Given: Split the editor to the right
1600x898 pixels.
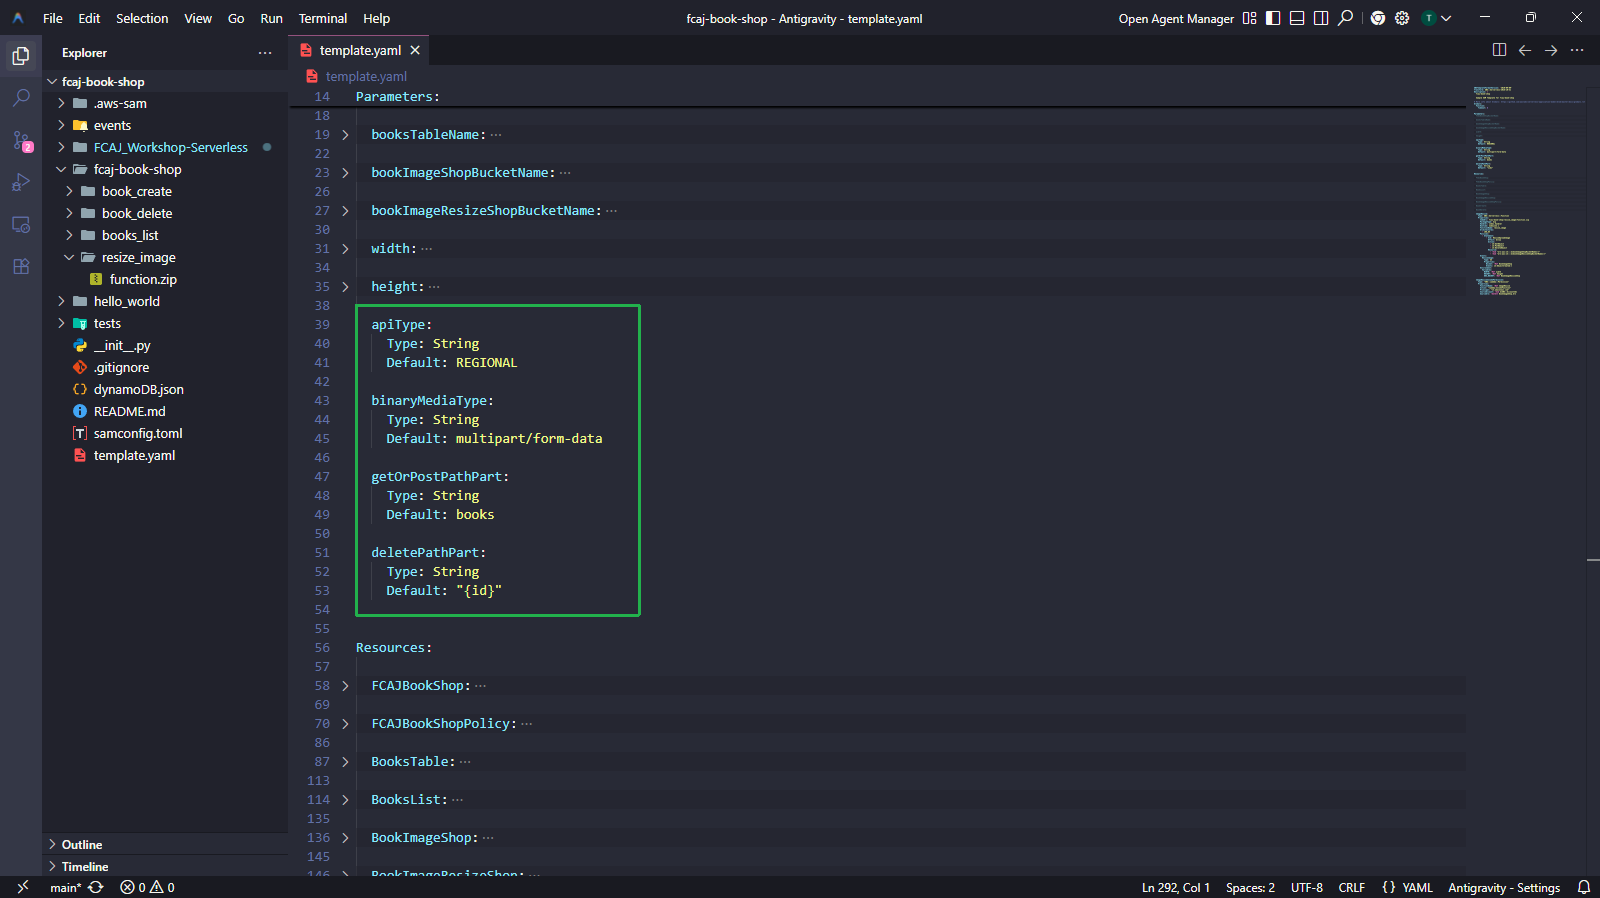Looking at the screenshot, I should tap(1499, 50).
